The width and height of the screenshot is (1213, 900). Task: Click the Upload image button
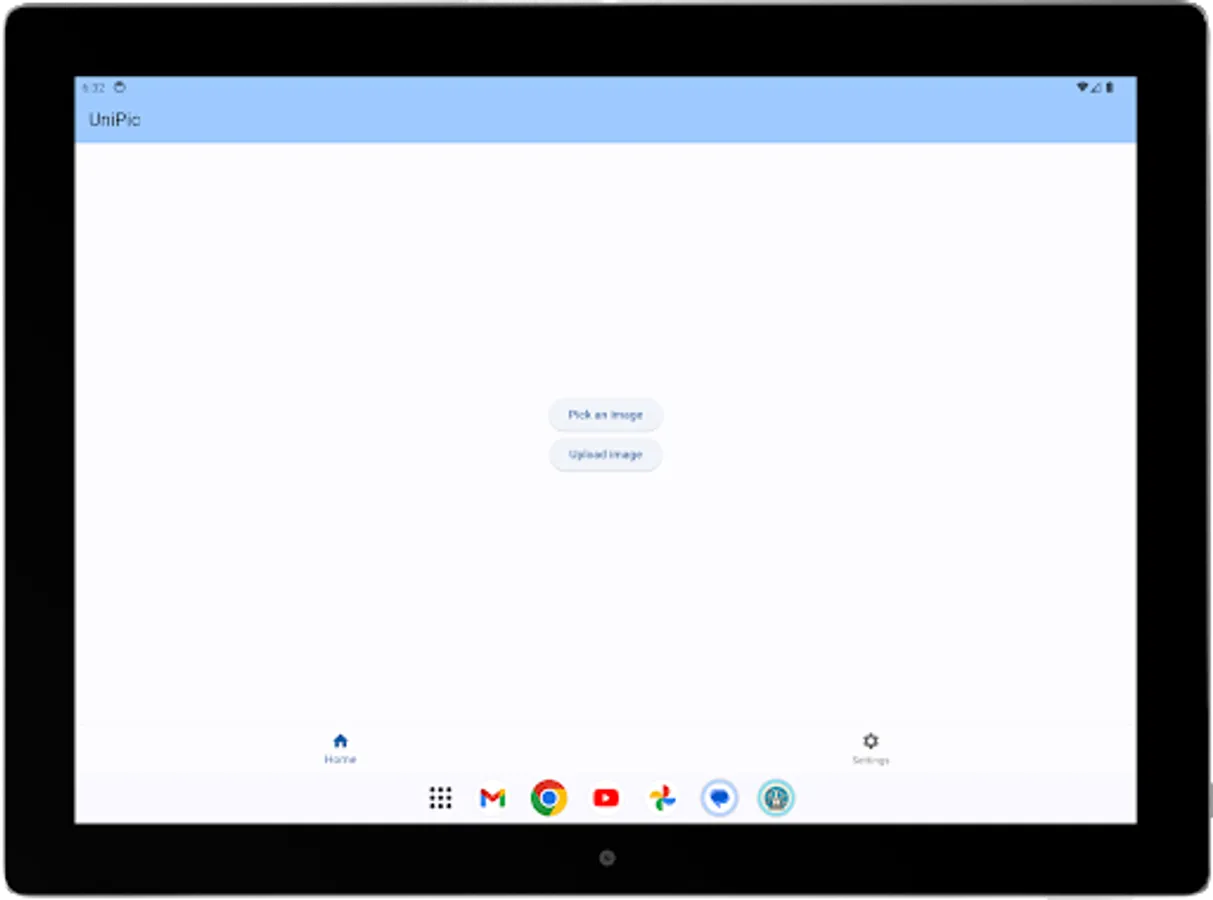tap(605, 454)
